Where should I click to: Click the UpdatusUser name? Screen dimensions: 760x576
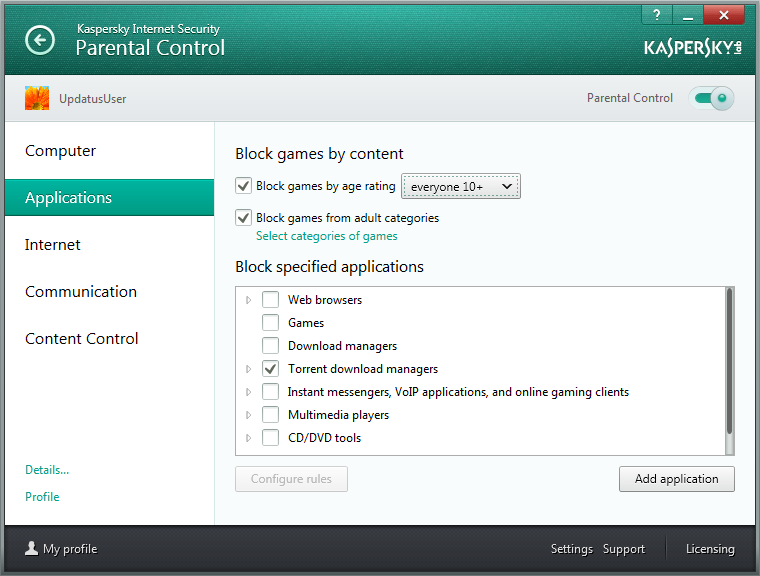click(93, 99)
